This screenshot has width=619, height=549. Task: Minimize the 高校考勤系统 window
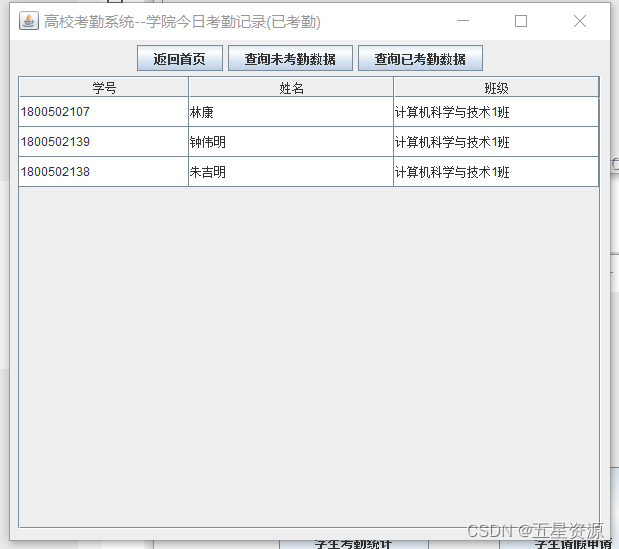click(463, 21)
